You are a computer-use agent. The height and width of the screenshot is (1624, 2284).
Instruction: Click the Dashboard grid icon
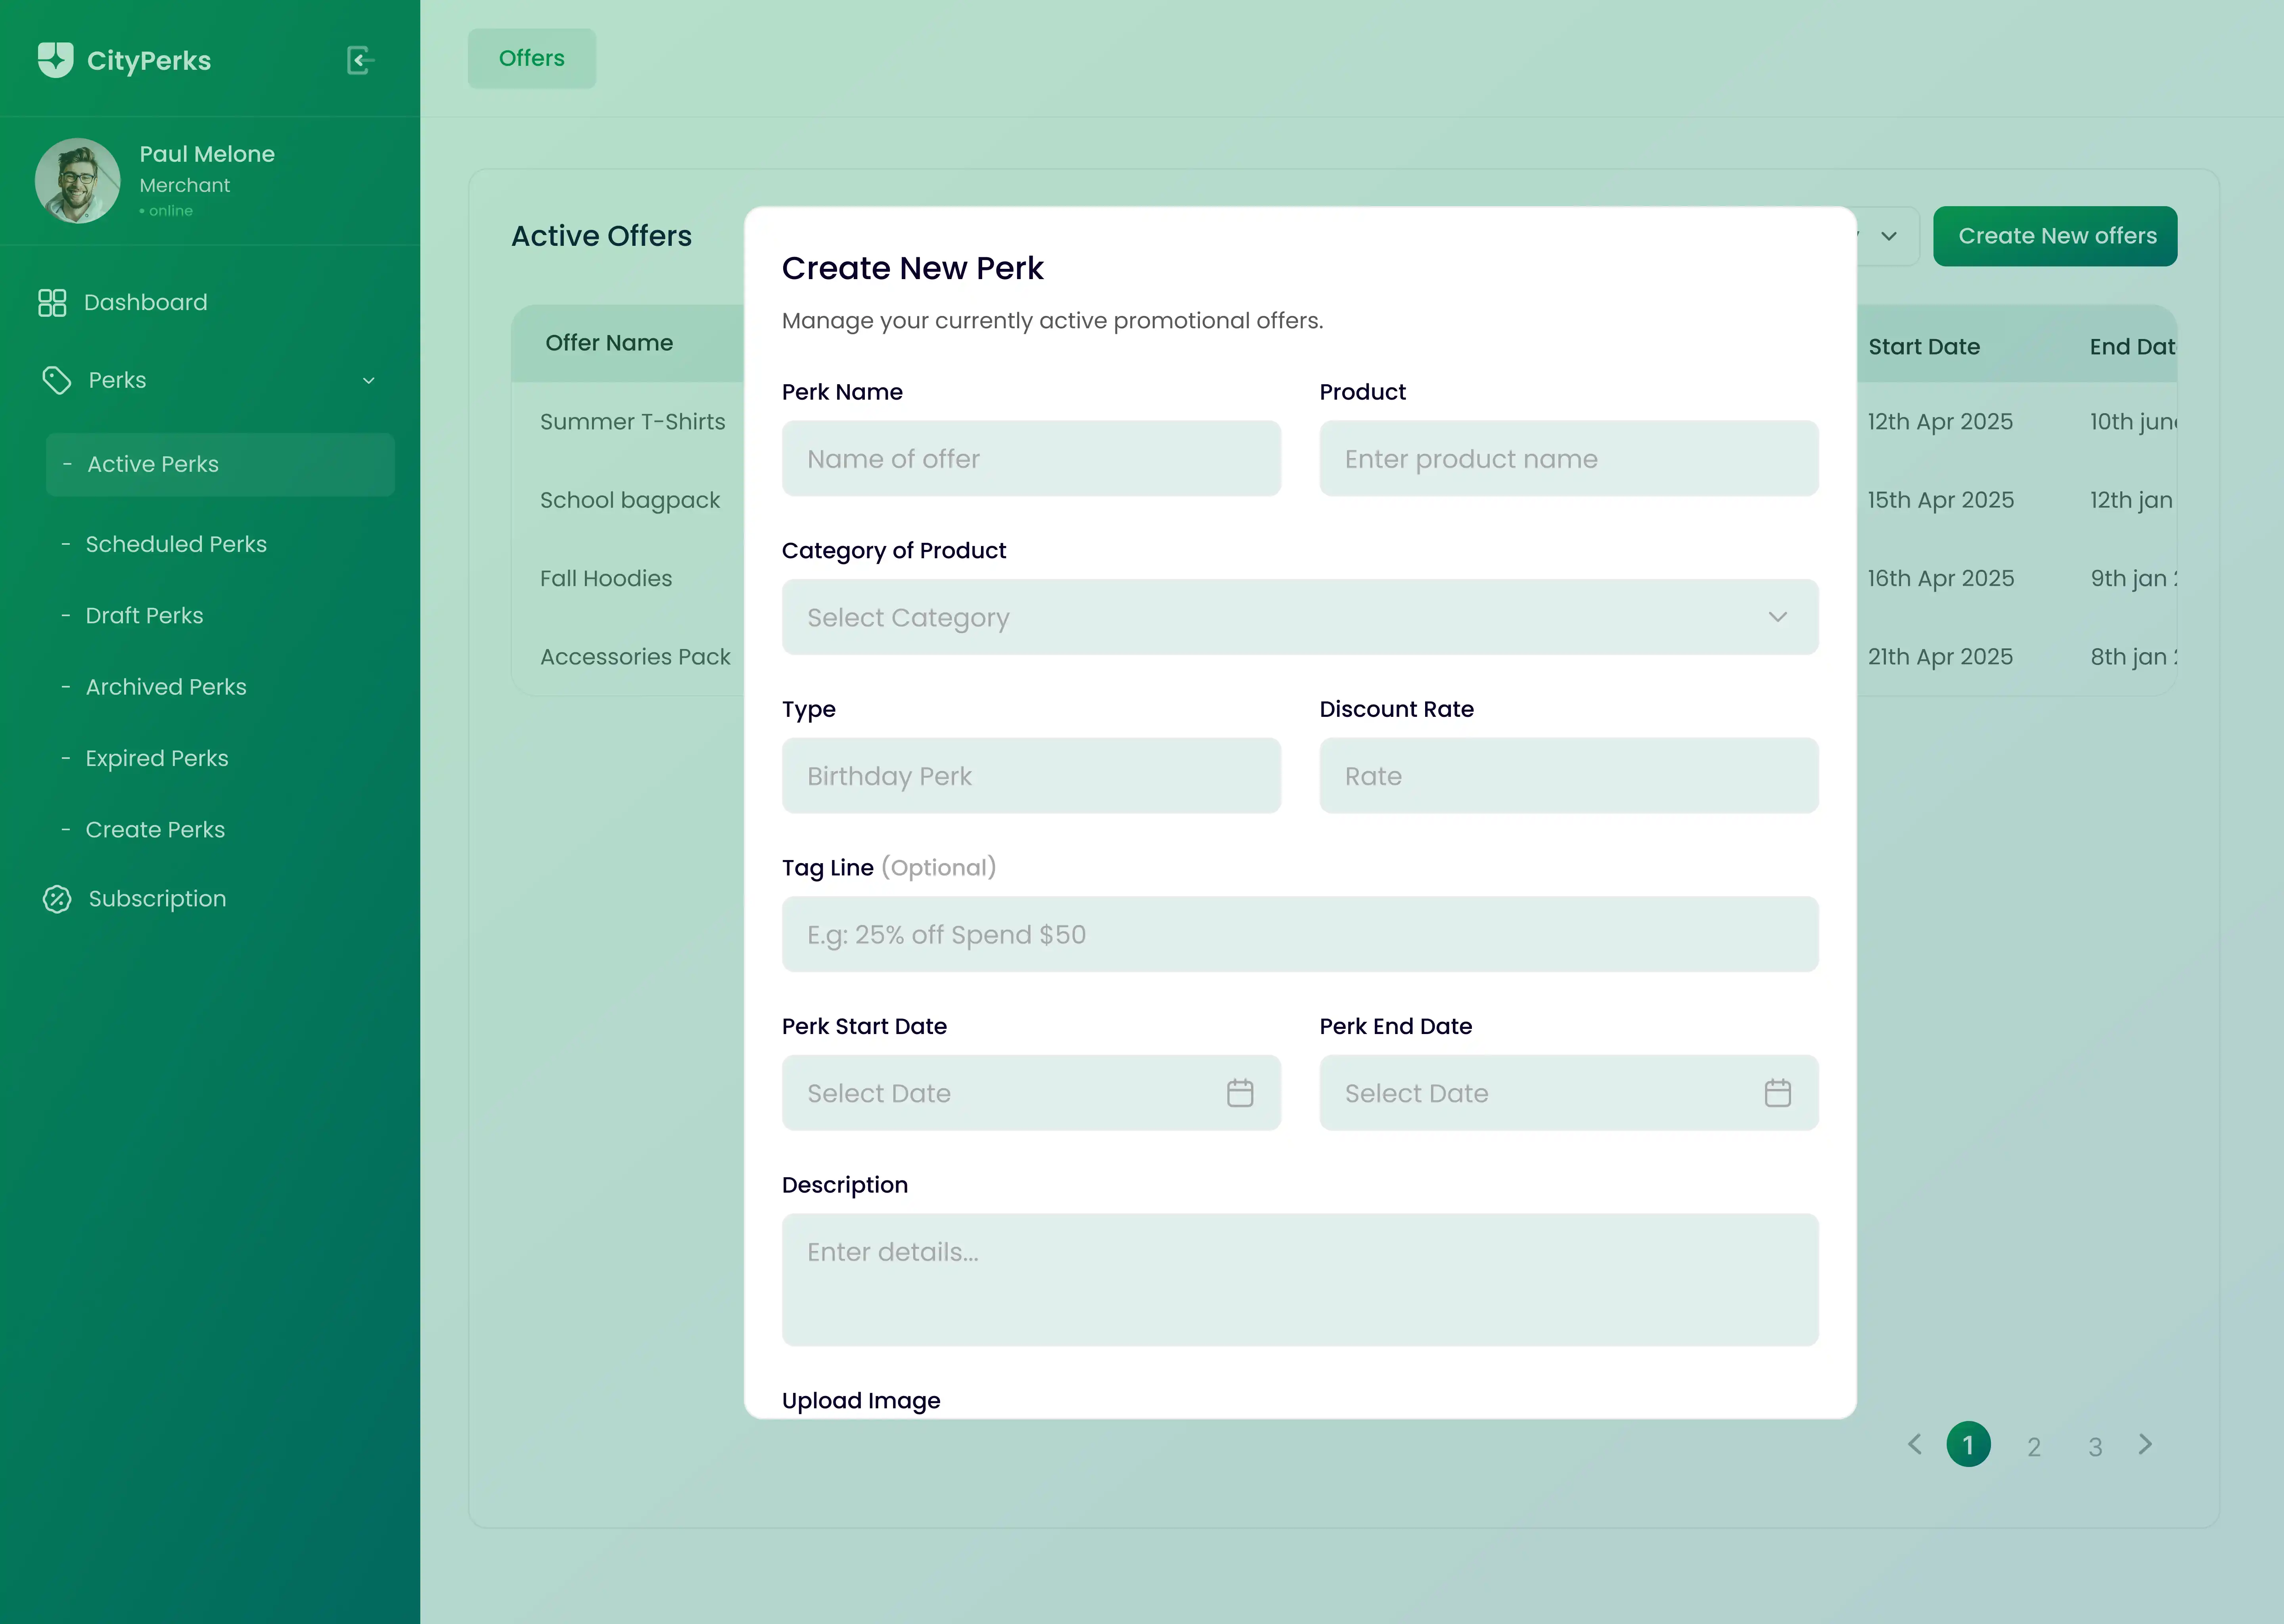click(52, 302)
